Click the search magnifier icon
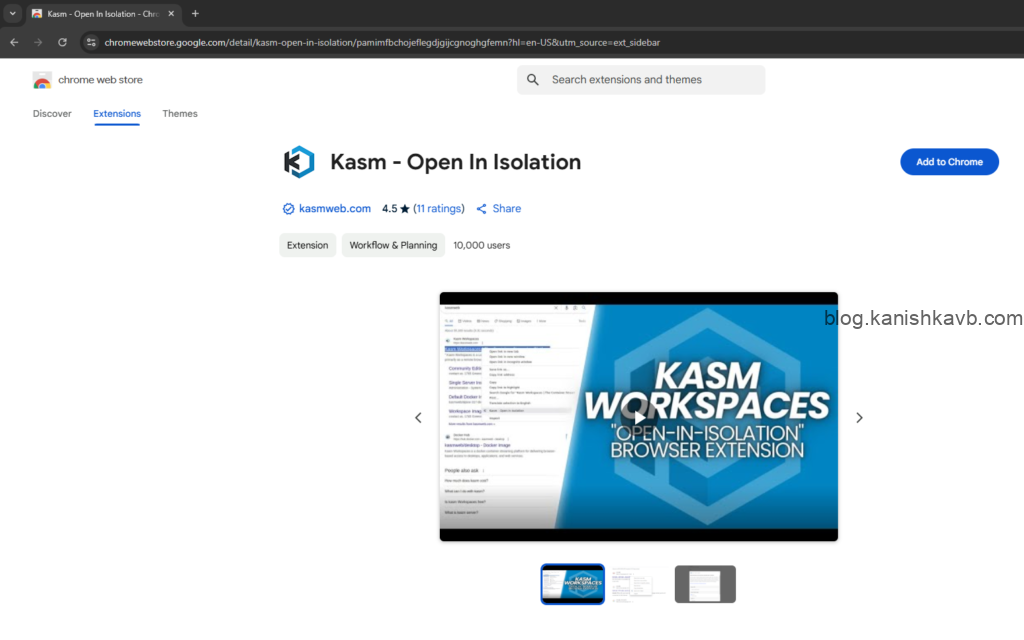 click(533, 80)
